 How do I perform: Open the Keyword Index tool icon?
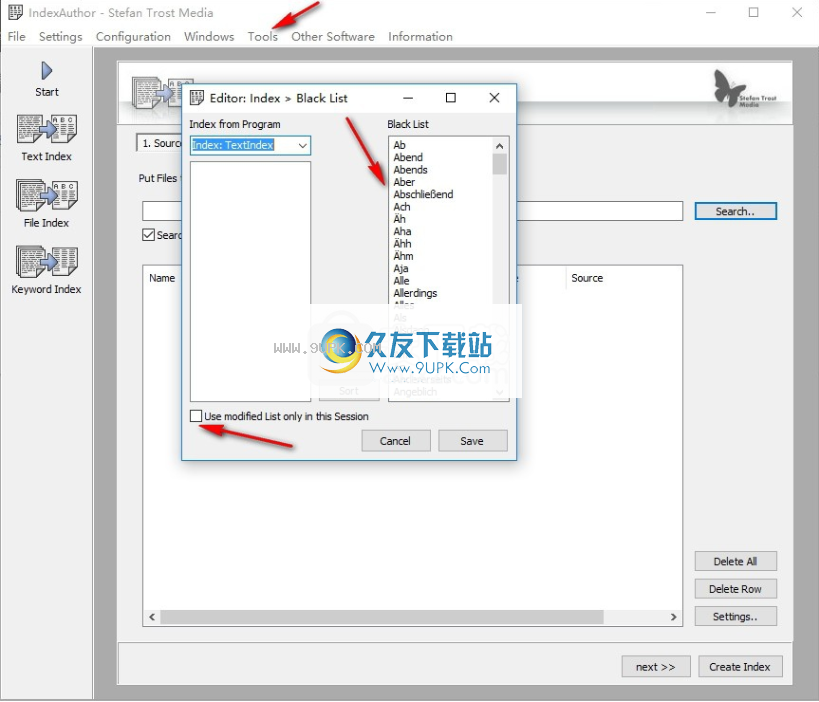(46, 261)
